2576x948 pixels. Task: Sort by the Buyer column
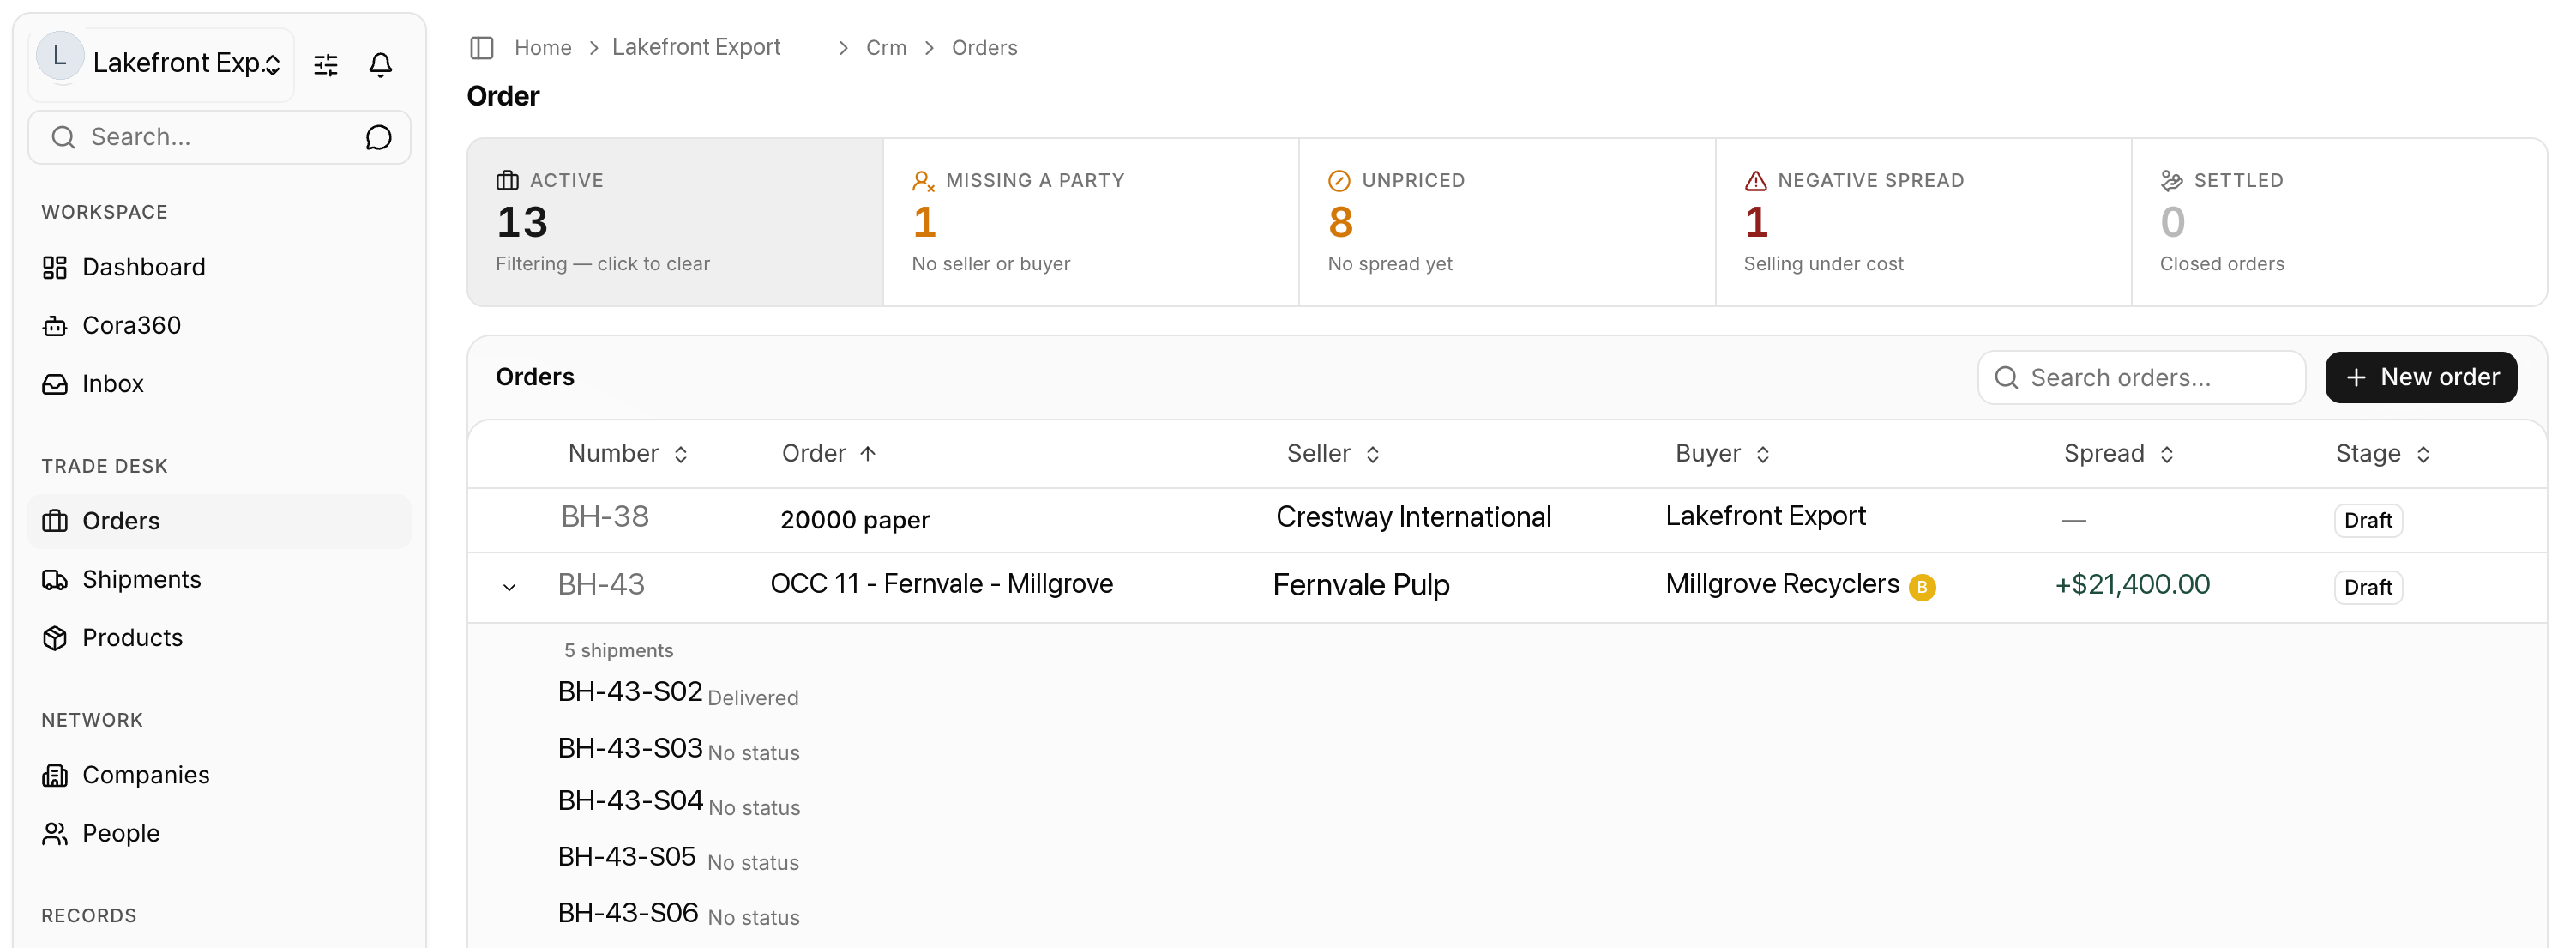[1723, 454]
